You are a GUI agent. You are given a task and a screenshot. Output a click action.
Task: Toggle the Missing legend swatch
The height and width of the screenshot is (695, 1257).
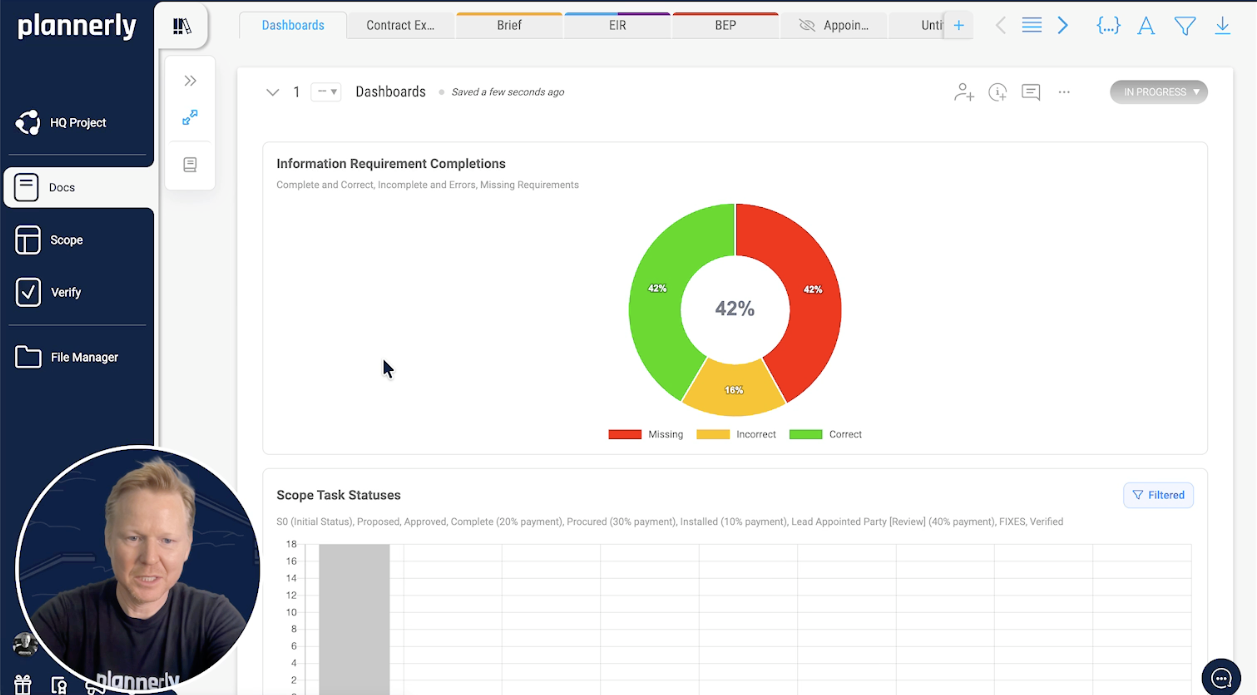[x=625, y=435]
